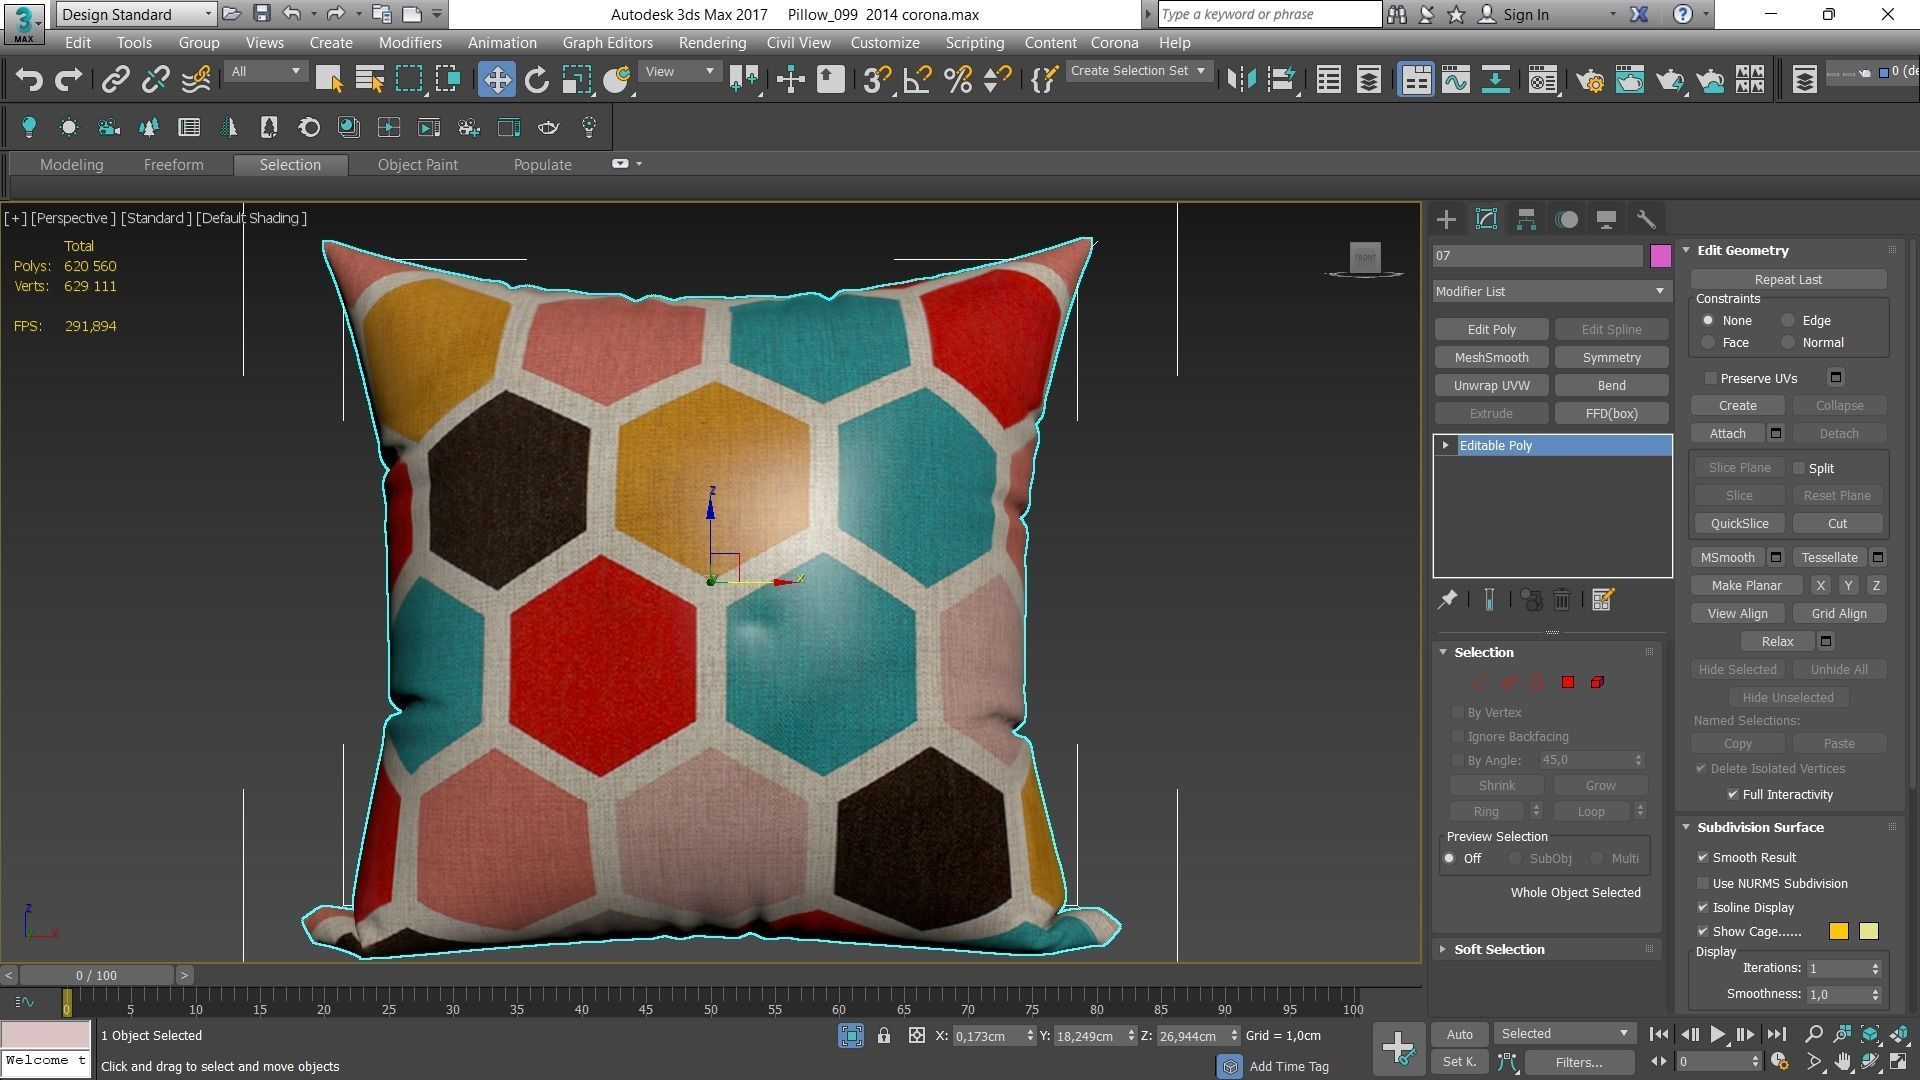Screen dimensions: 1920x1080
Task: Toggle the 3D Snaps icon
Action: [x=877, y=80]
